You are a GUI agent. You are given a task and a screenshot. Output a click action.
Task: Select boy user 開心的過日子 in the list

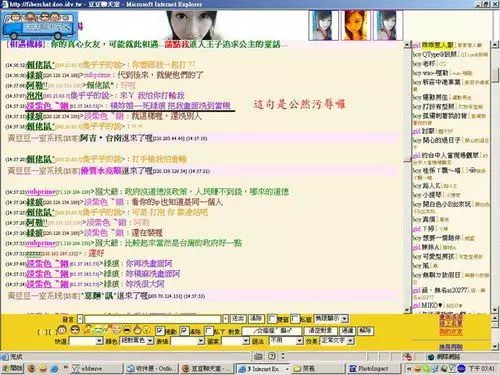[x=441, y=140]
